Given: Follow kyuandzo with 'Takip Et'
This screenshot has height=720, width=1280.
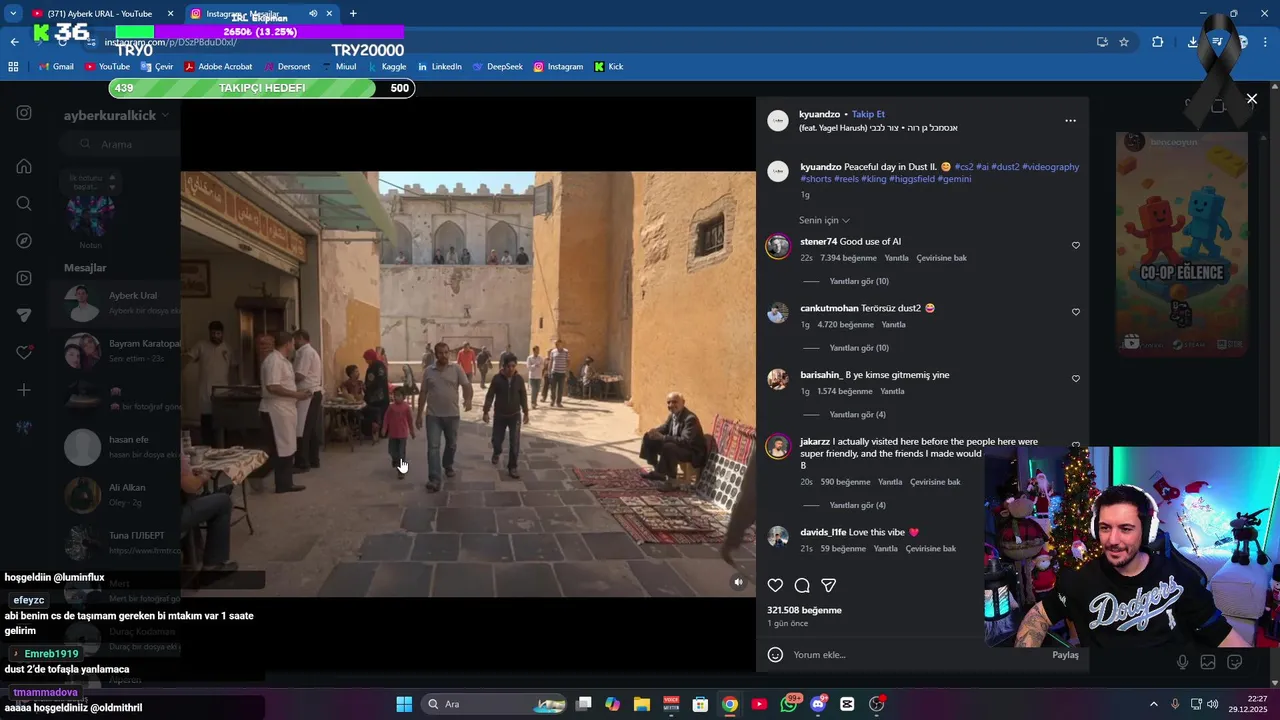Looking at the screenshot, I should click(868, 114).
